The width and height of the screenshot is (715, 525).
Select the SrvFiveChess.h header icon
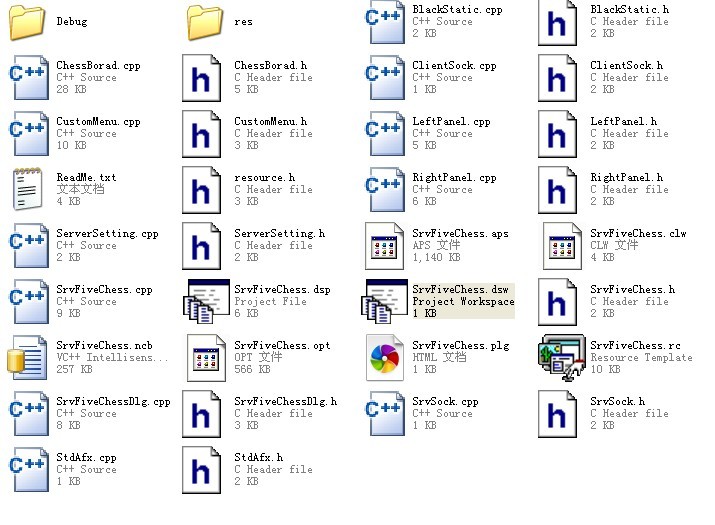click(557, 302)
